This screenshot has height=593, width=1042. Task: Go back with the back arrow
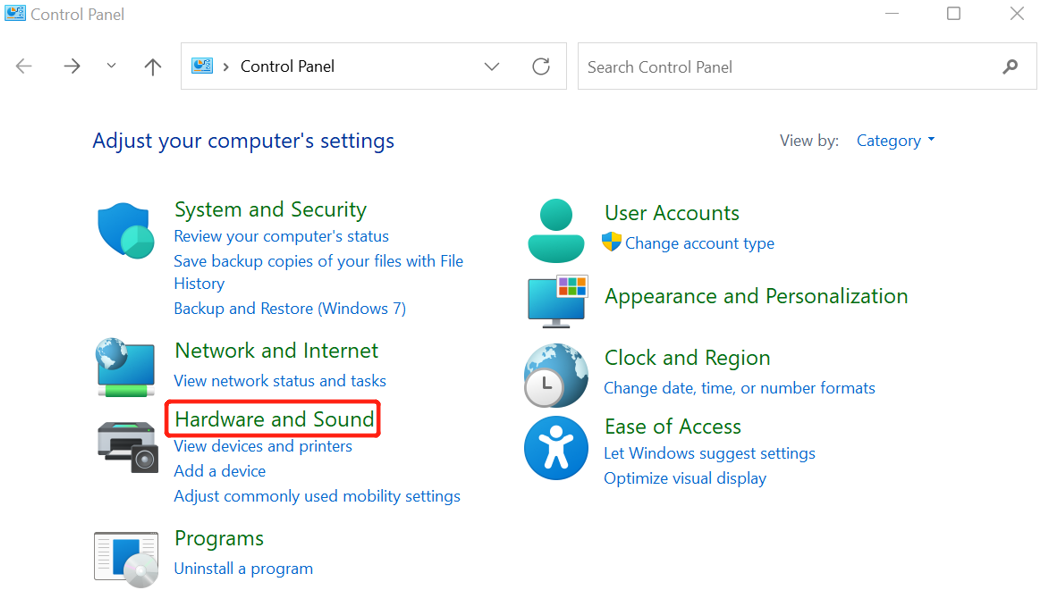(x=24, y=66)
